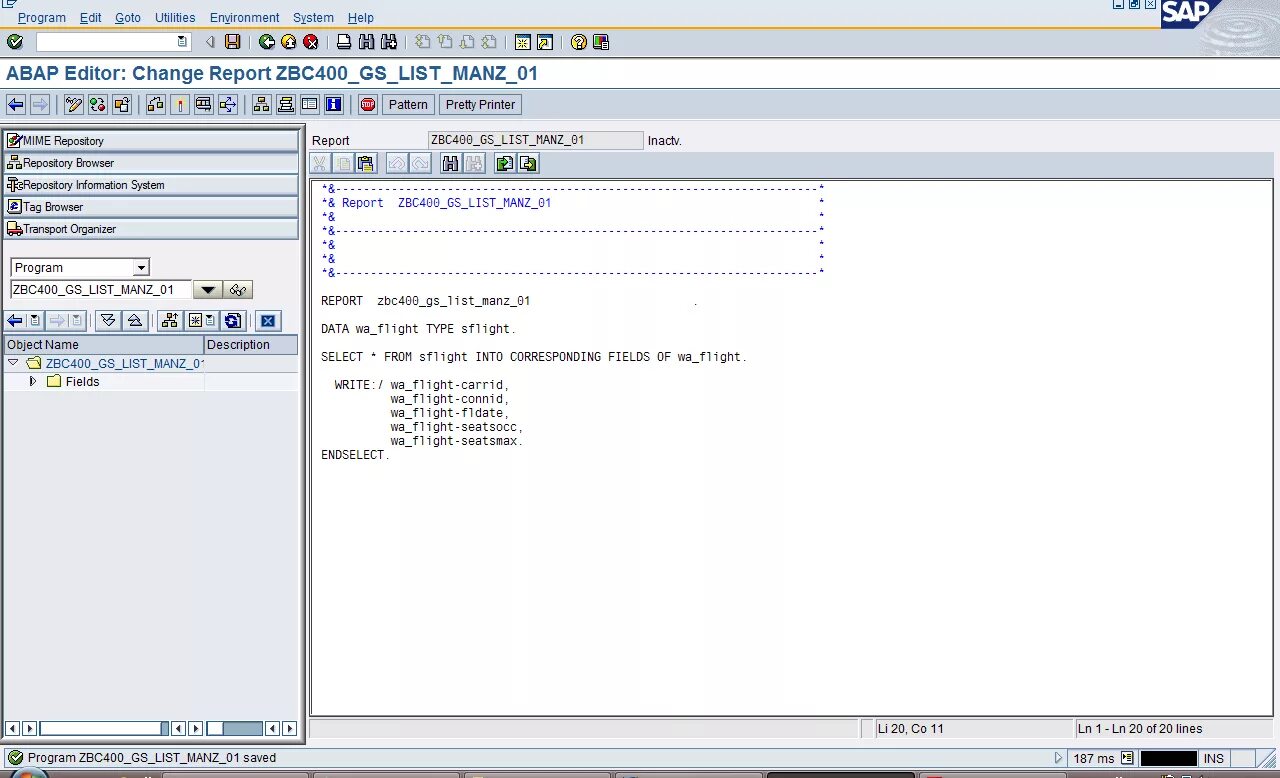Screen dimensions: 1280x778
Task: Open the Program menu
Action: (41, 18)
